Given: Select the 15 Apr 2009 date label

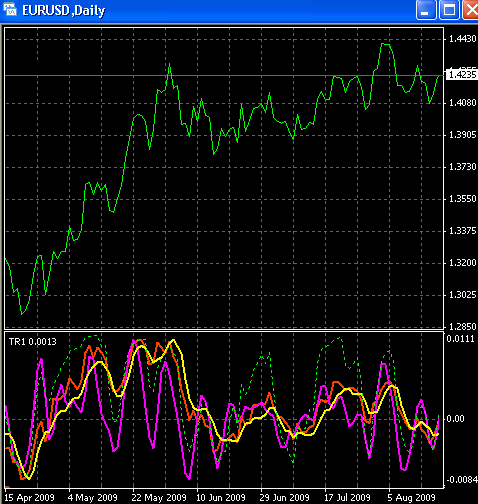Looking at the screenshot, I should click(29, 498).
